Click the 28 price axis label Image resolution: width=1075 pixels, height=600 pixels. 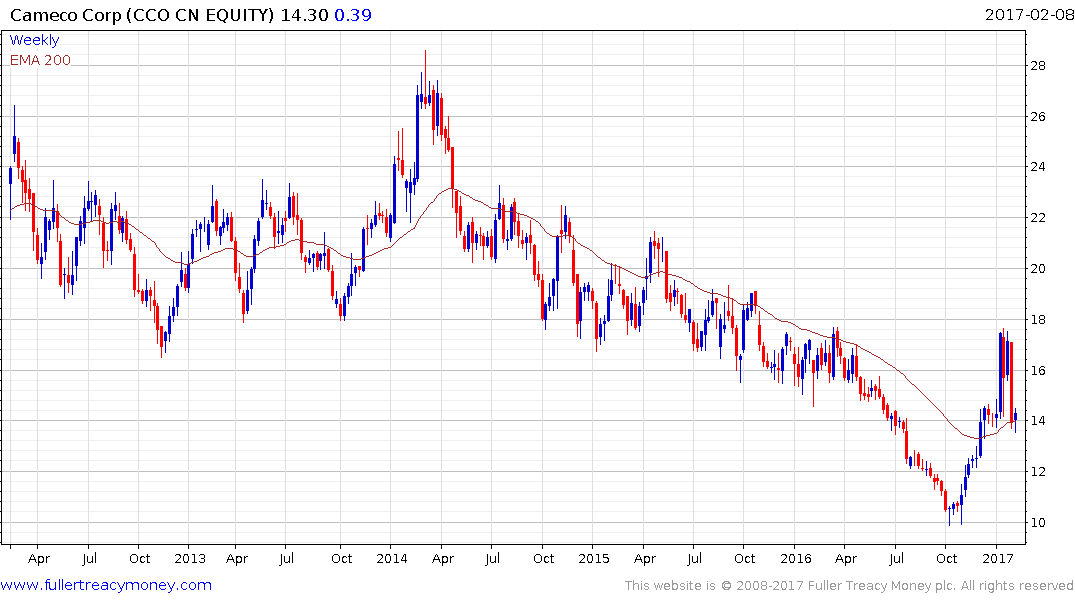click(1038, 66)
